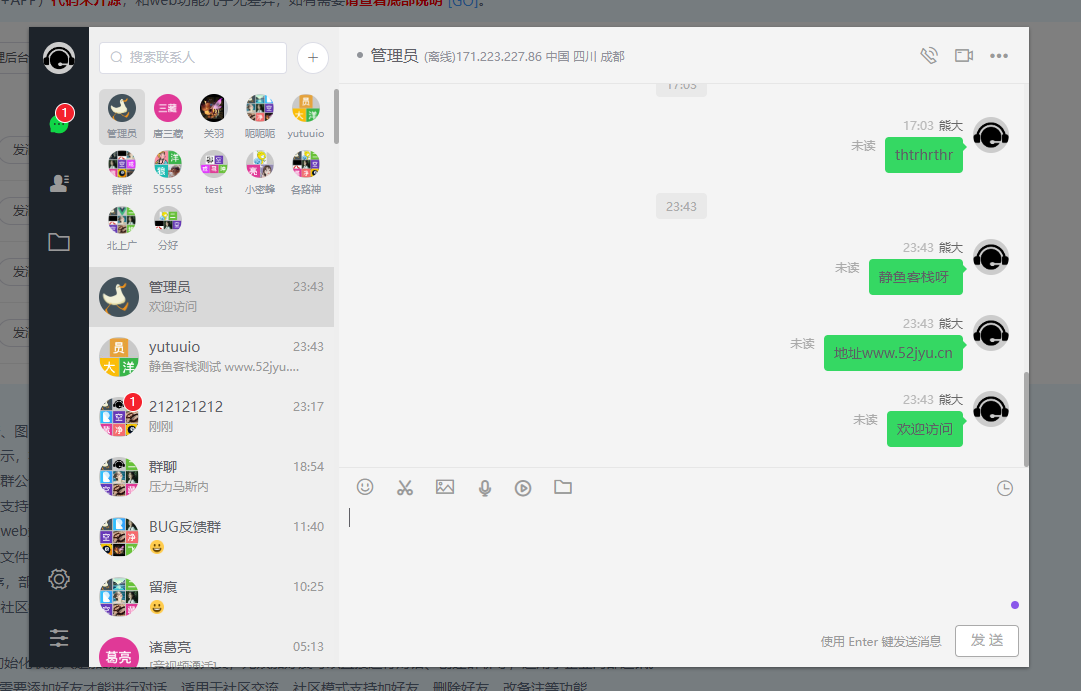Image resolution: width=1081 pixels, height=691 pixels.
Task: Select the 群聊 chat in list
Action: [x=211, y=477]
